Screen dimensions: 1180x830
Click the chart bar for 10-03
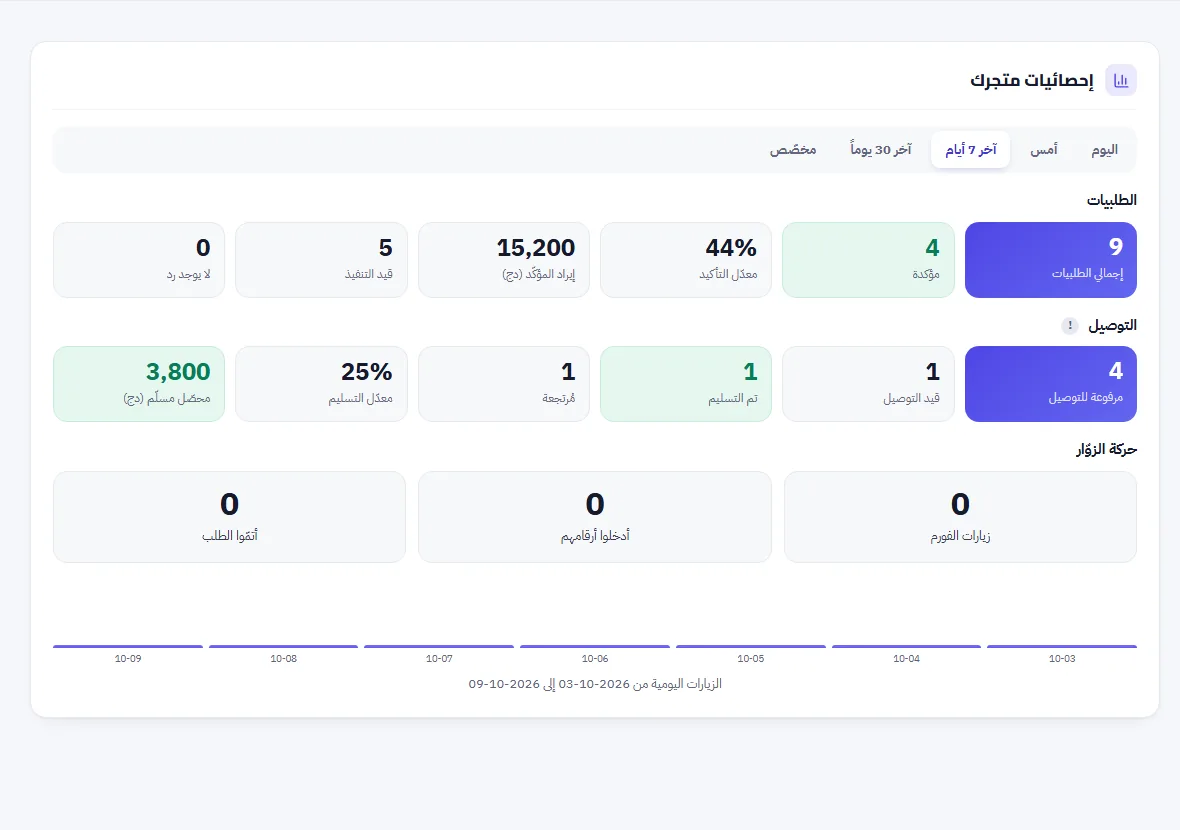click(x=1062, y=646)
